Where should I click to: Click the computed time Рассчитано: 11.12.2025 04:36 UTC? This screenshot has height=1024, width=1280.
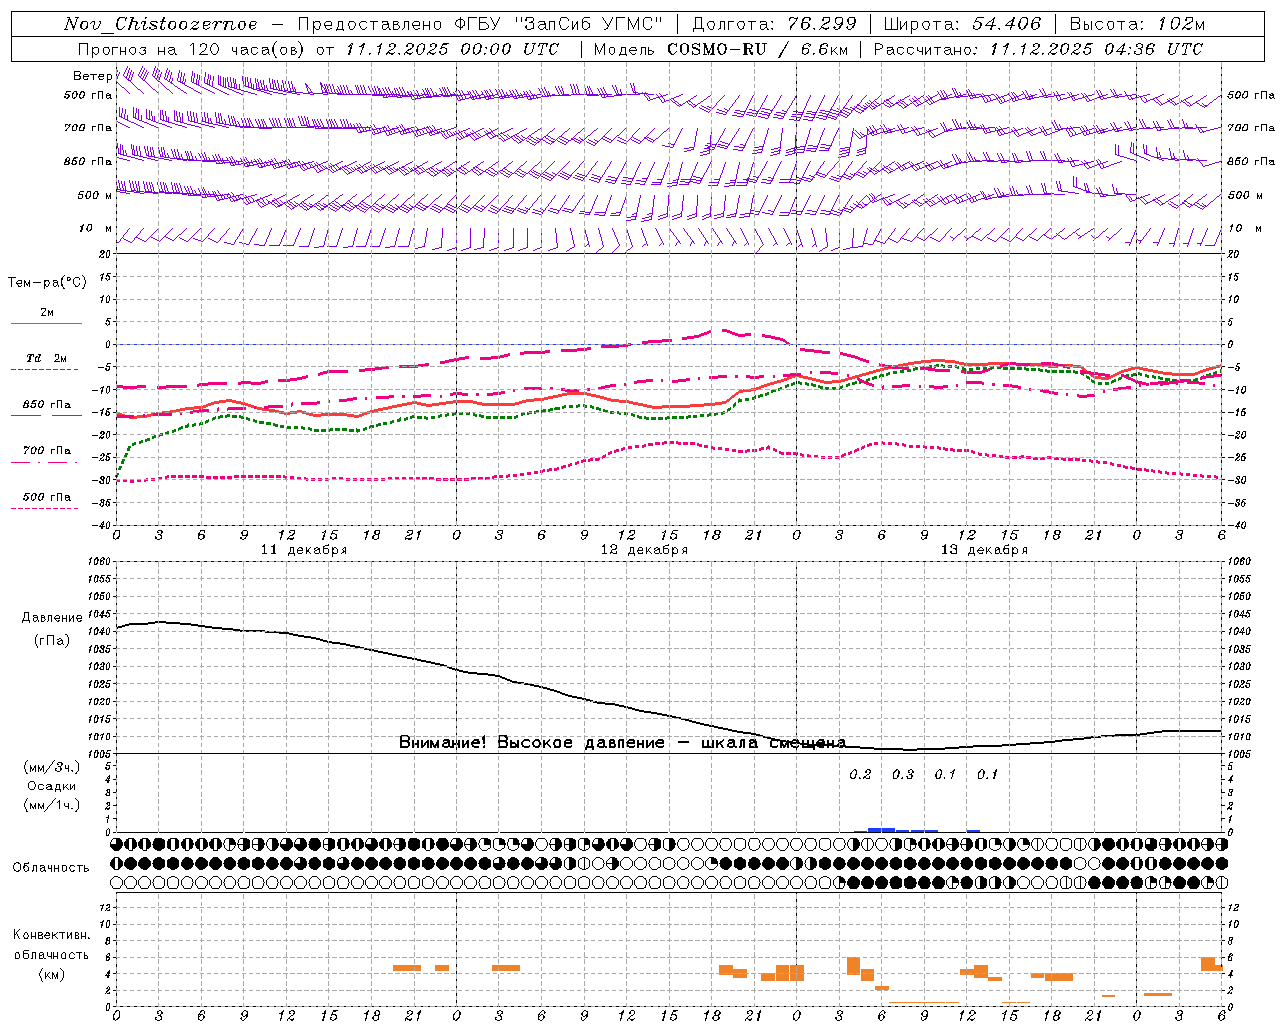[1038, 49]
